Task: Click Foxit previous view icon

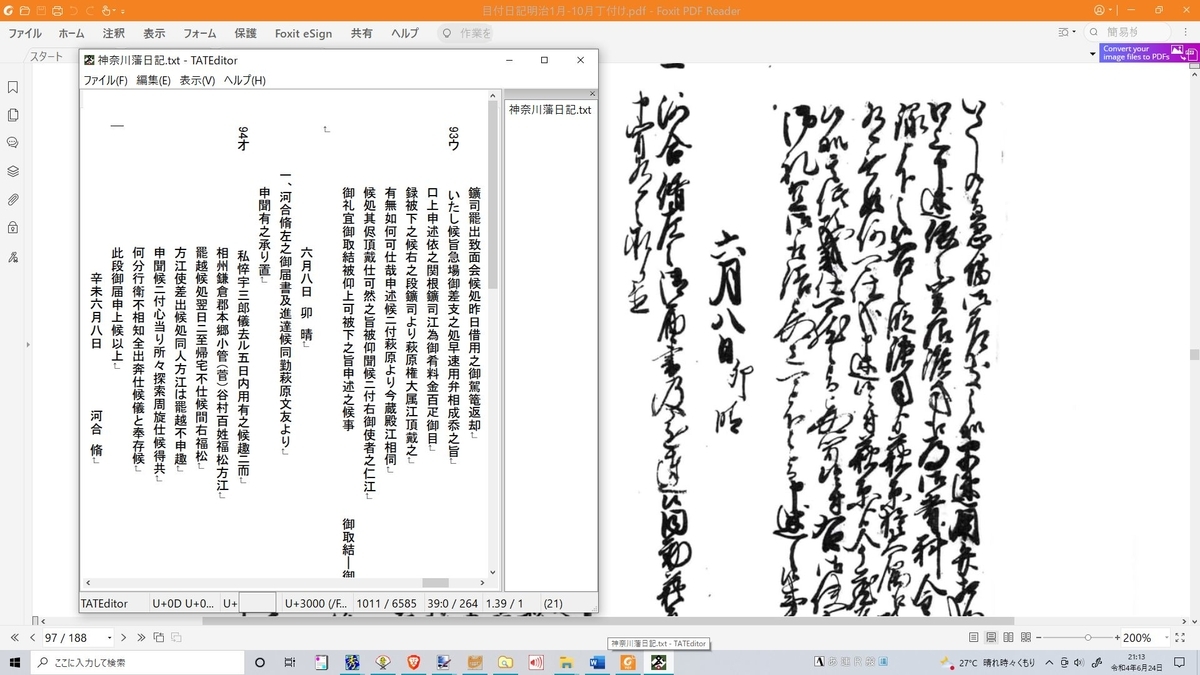Action: pos(159,637)
